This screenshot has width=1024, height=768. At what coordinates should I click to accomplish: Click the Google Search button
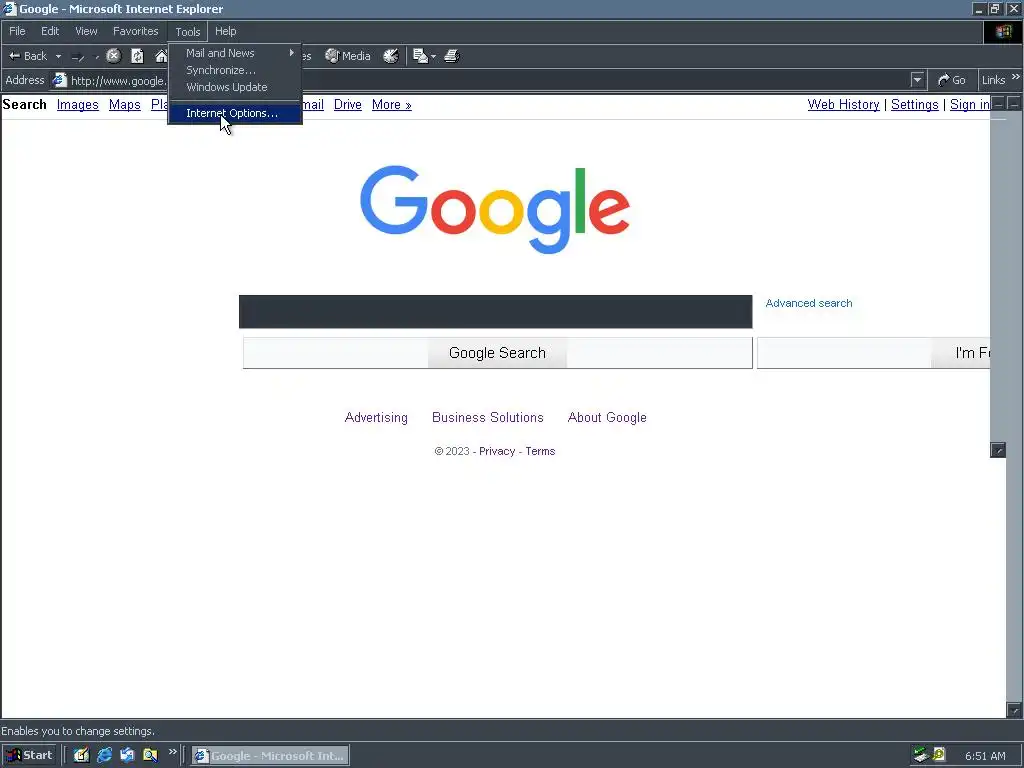tap(498, 353)
